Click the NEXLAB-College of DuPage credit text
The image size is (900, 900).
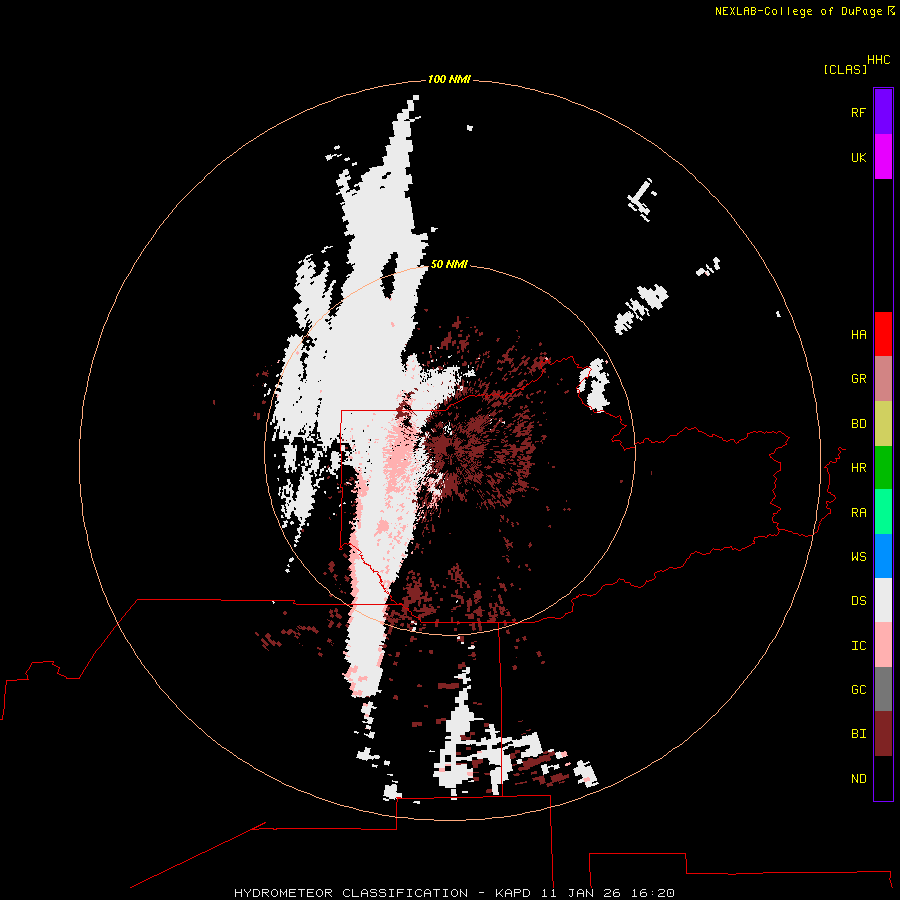[798, 11]
